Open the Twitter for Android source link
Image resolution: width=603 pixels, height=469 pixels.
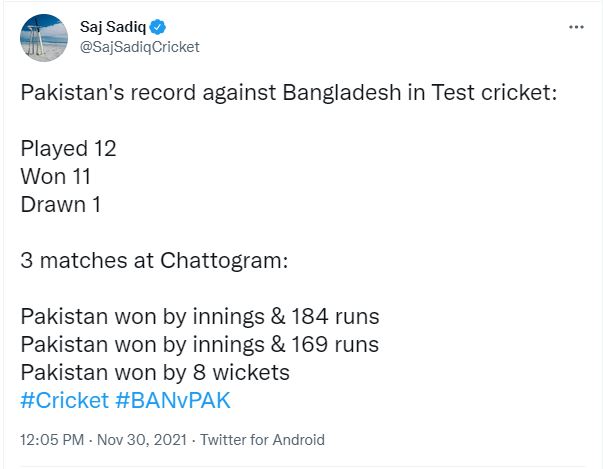[262, 439]
